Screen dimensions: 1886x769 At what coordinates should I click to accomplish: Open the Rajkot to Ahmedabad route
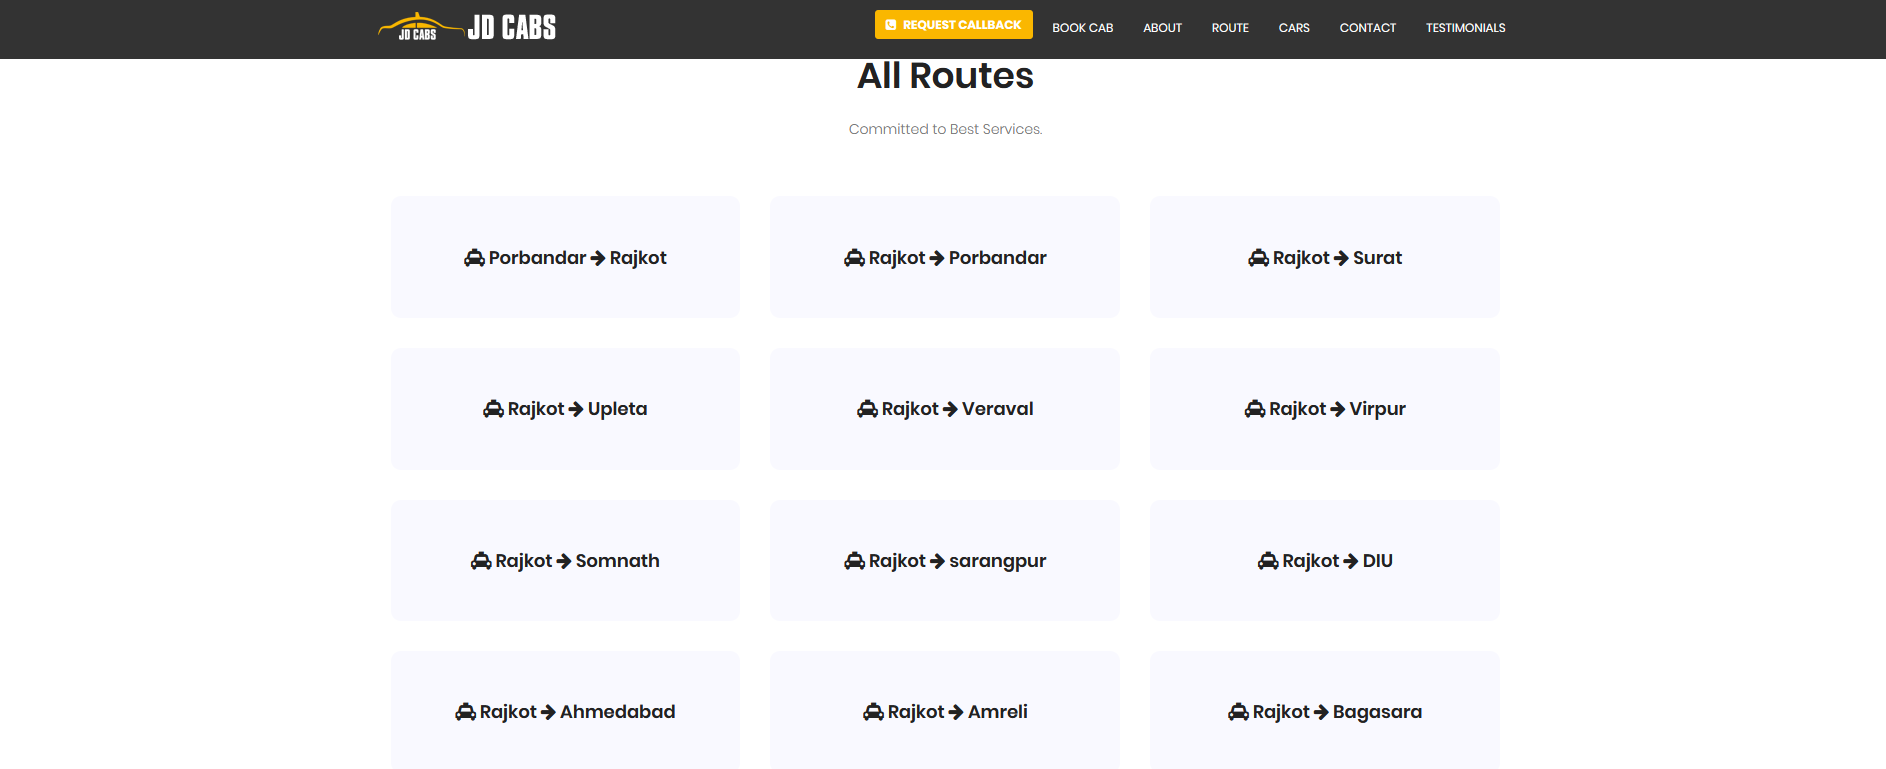[x=565, y=710]
